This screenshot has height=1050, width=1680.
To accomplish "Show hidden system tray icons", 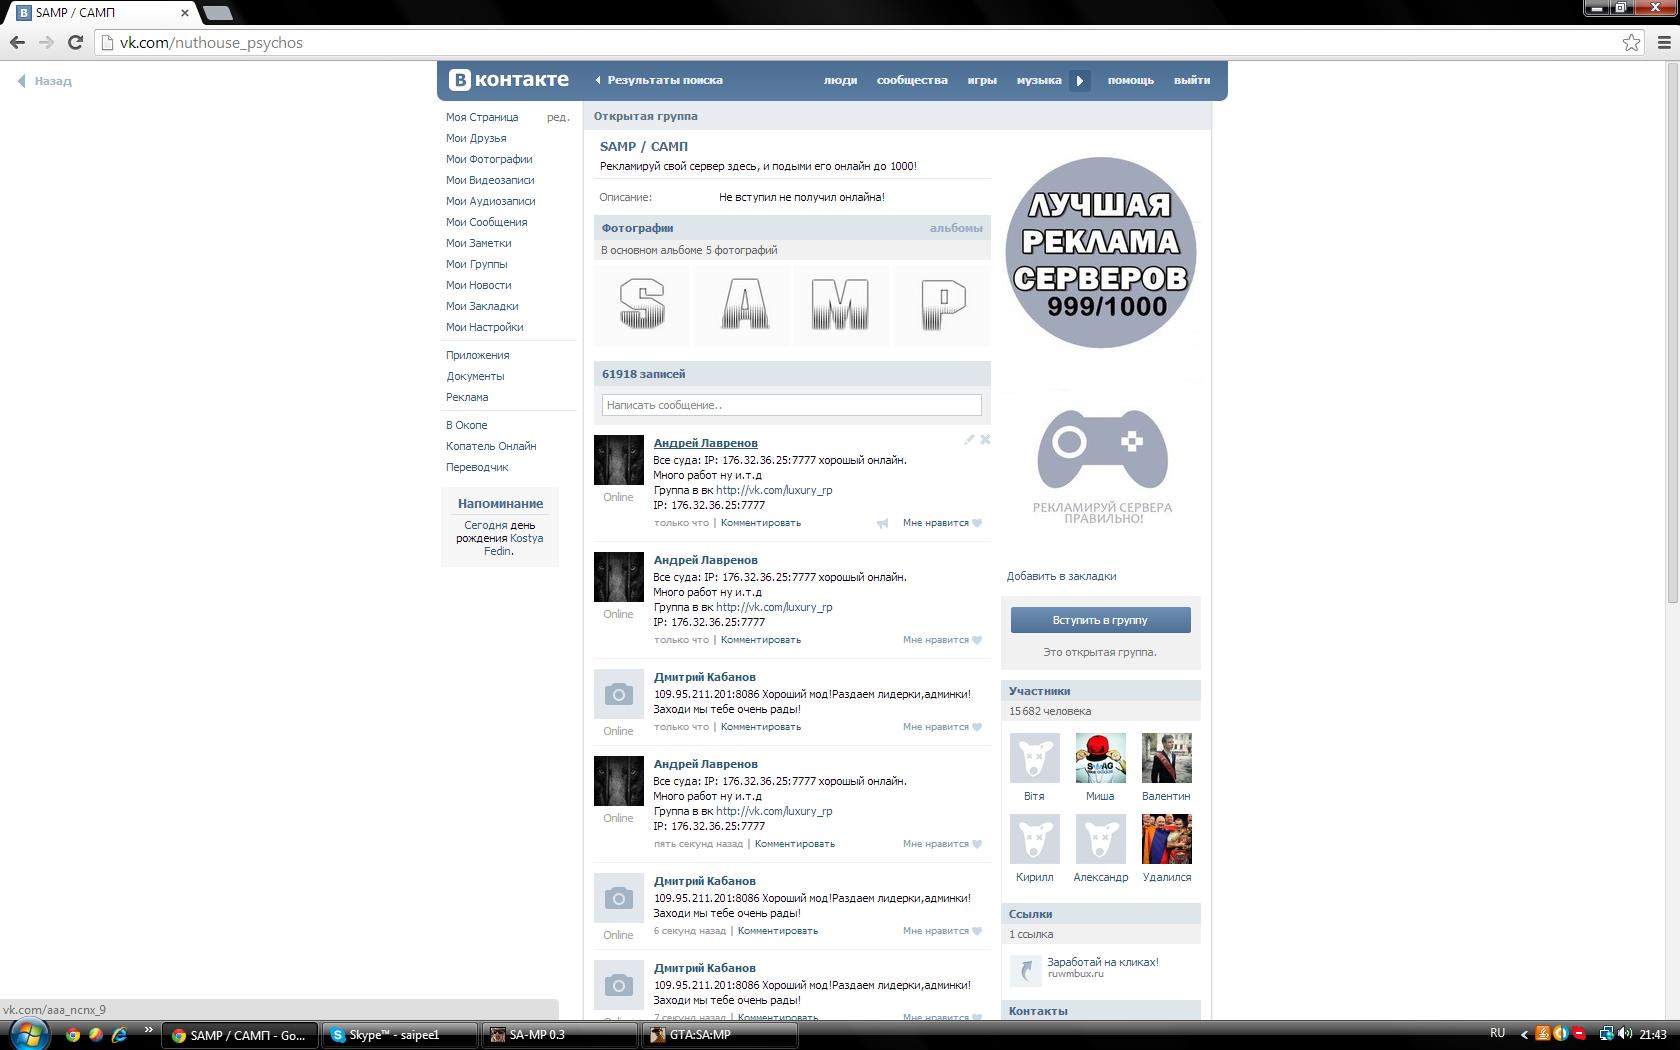I will click(1524, 1035).
